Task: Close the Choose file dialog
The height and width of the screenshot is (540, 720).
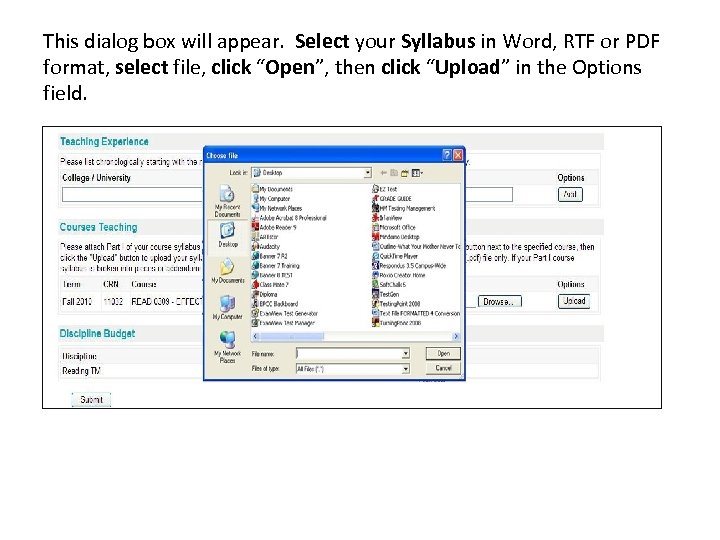Action: click(x=458, y=155)
